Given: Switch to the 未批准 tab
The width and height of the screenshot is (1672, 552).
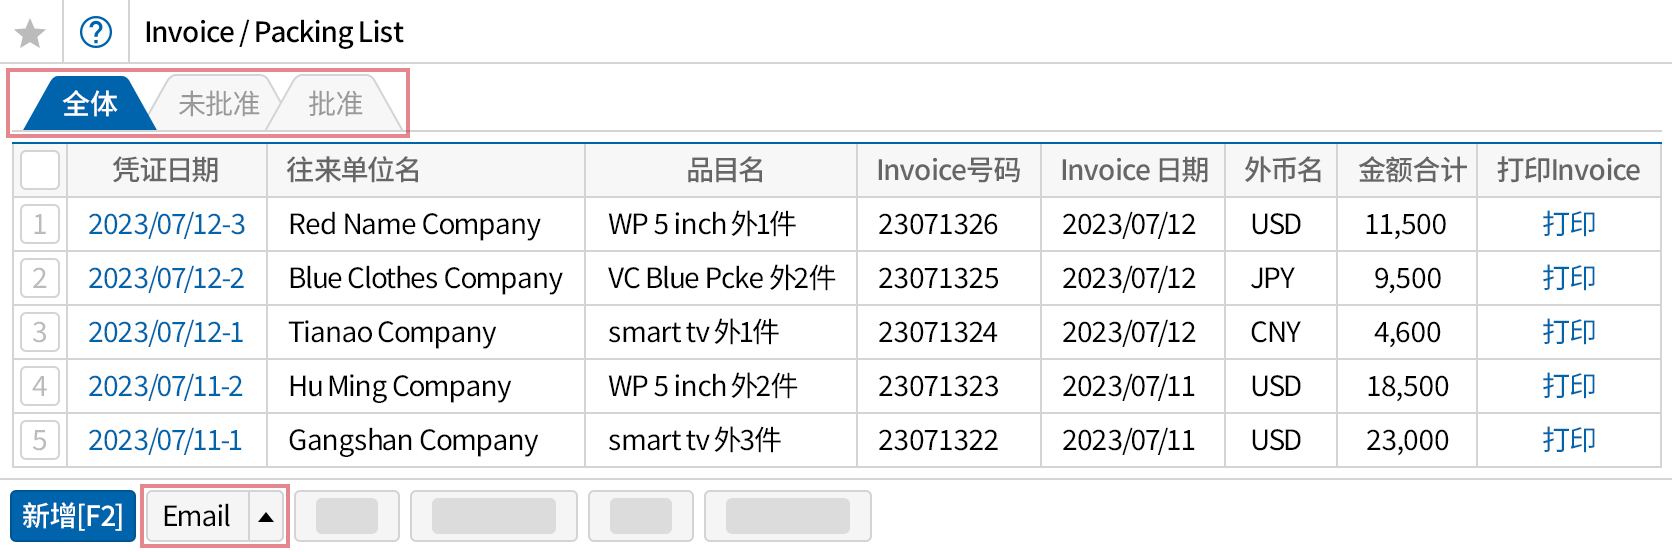Looking at the screenshot, I should [218, 104].
